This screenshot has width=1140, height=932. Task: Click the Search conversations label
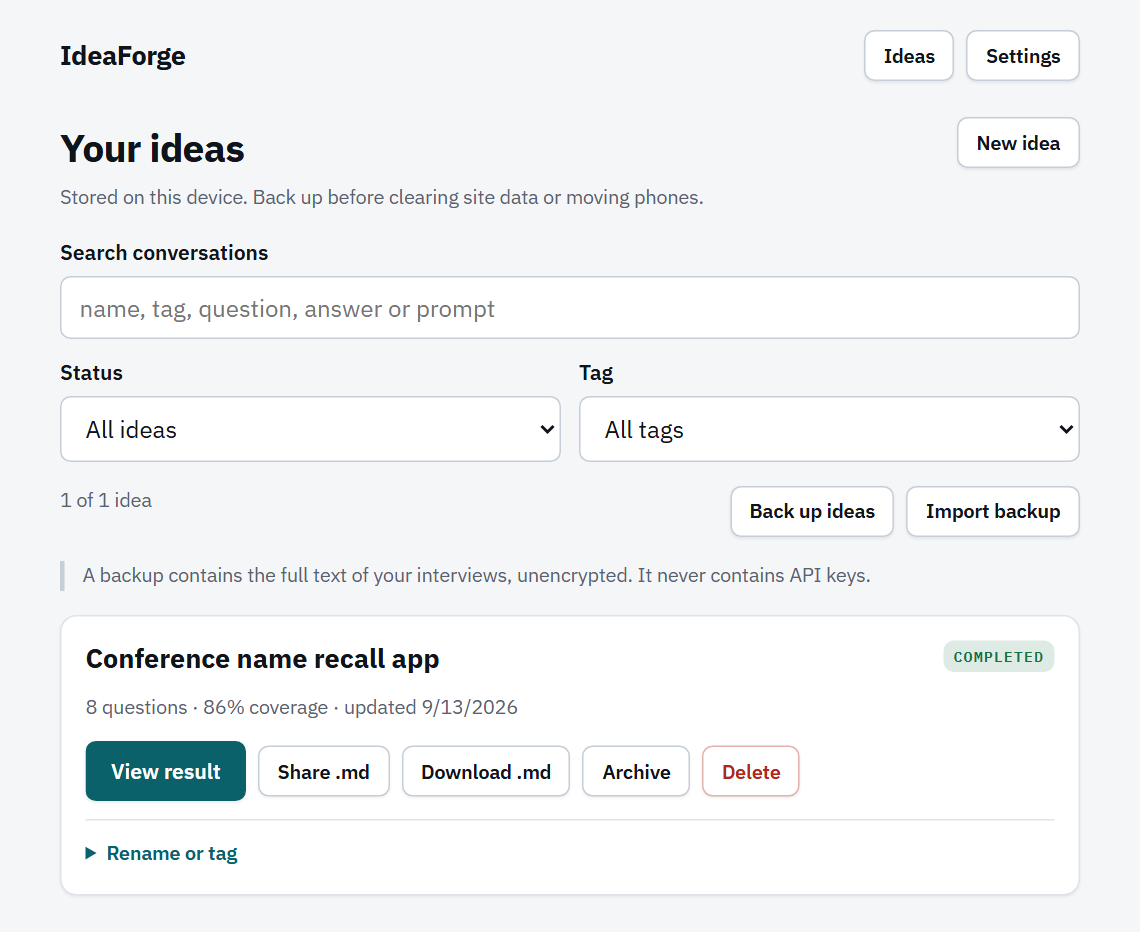[164, 253]
